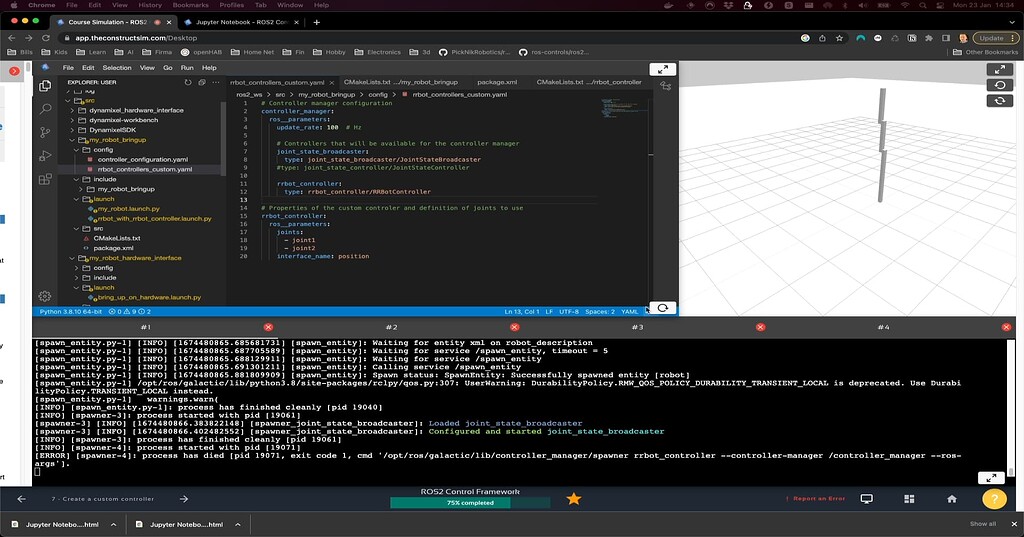
Task: Click Python 3.8.10 64-bit in status bar
Action: coord(71,312)
